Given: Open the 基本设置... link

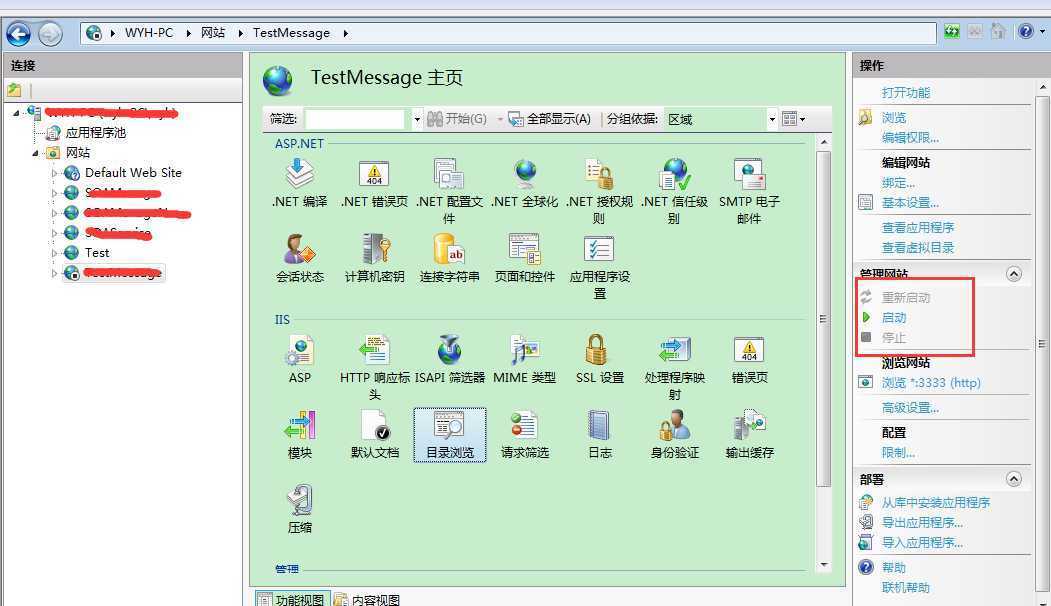Looking at the screenshot, I should click(x=910, y=202).
